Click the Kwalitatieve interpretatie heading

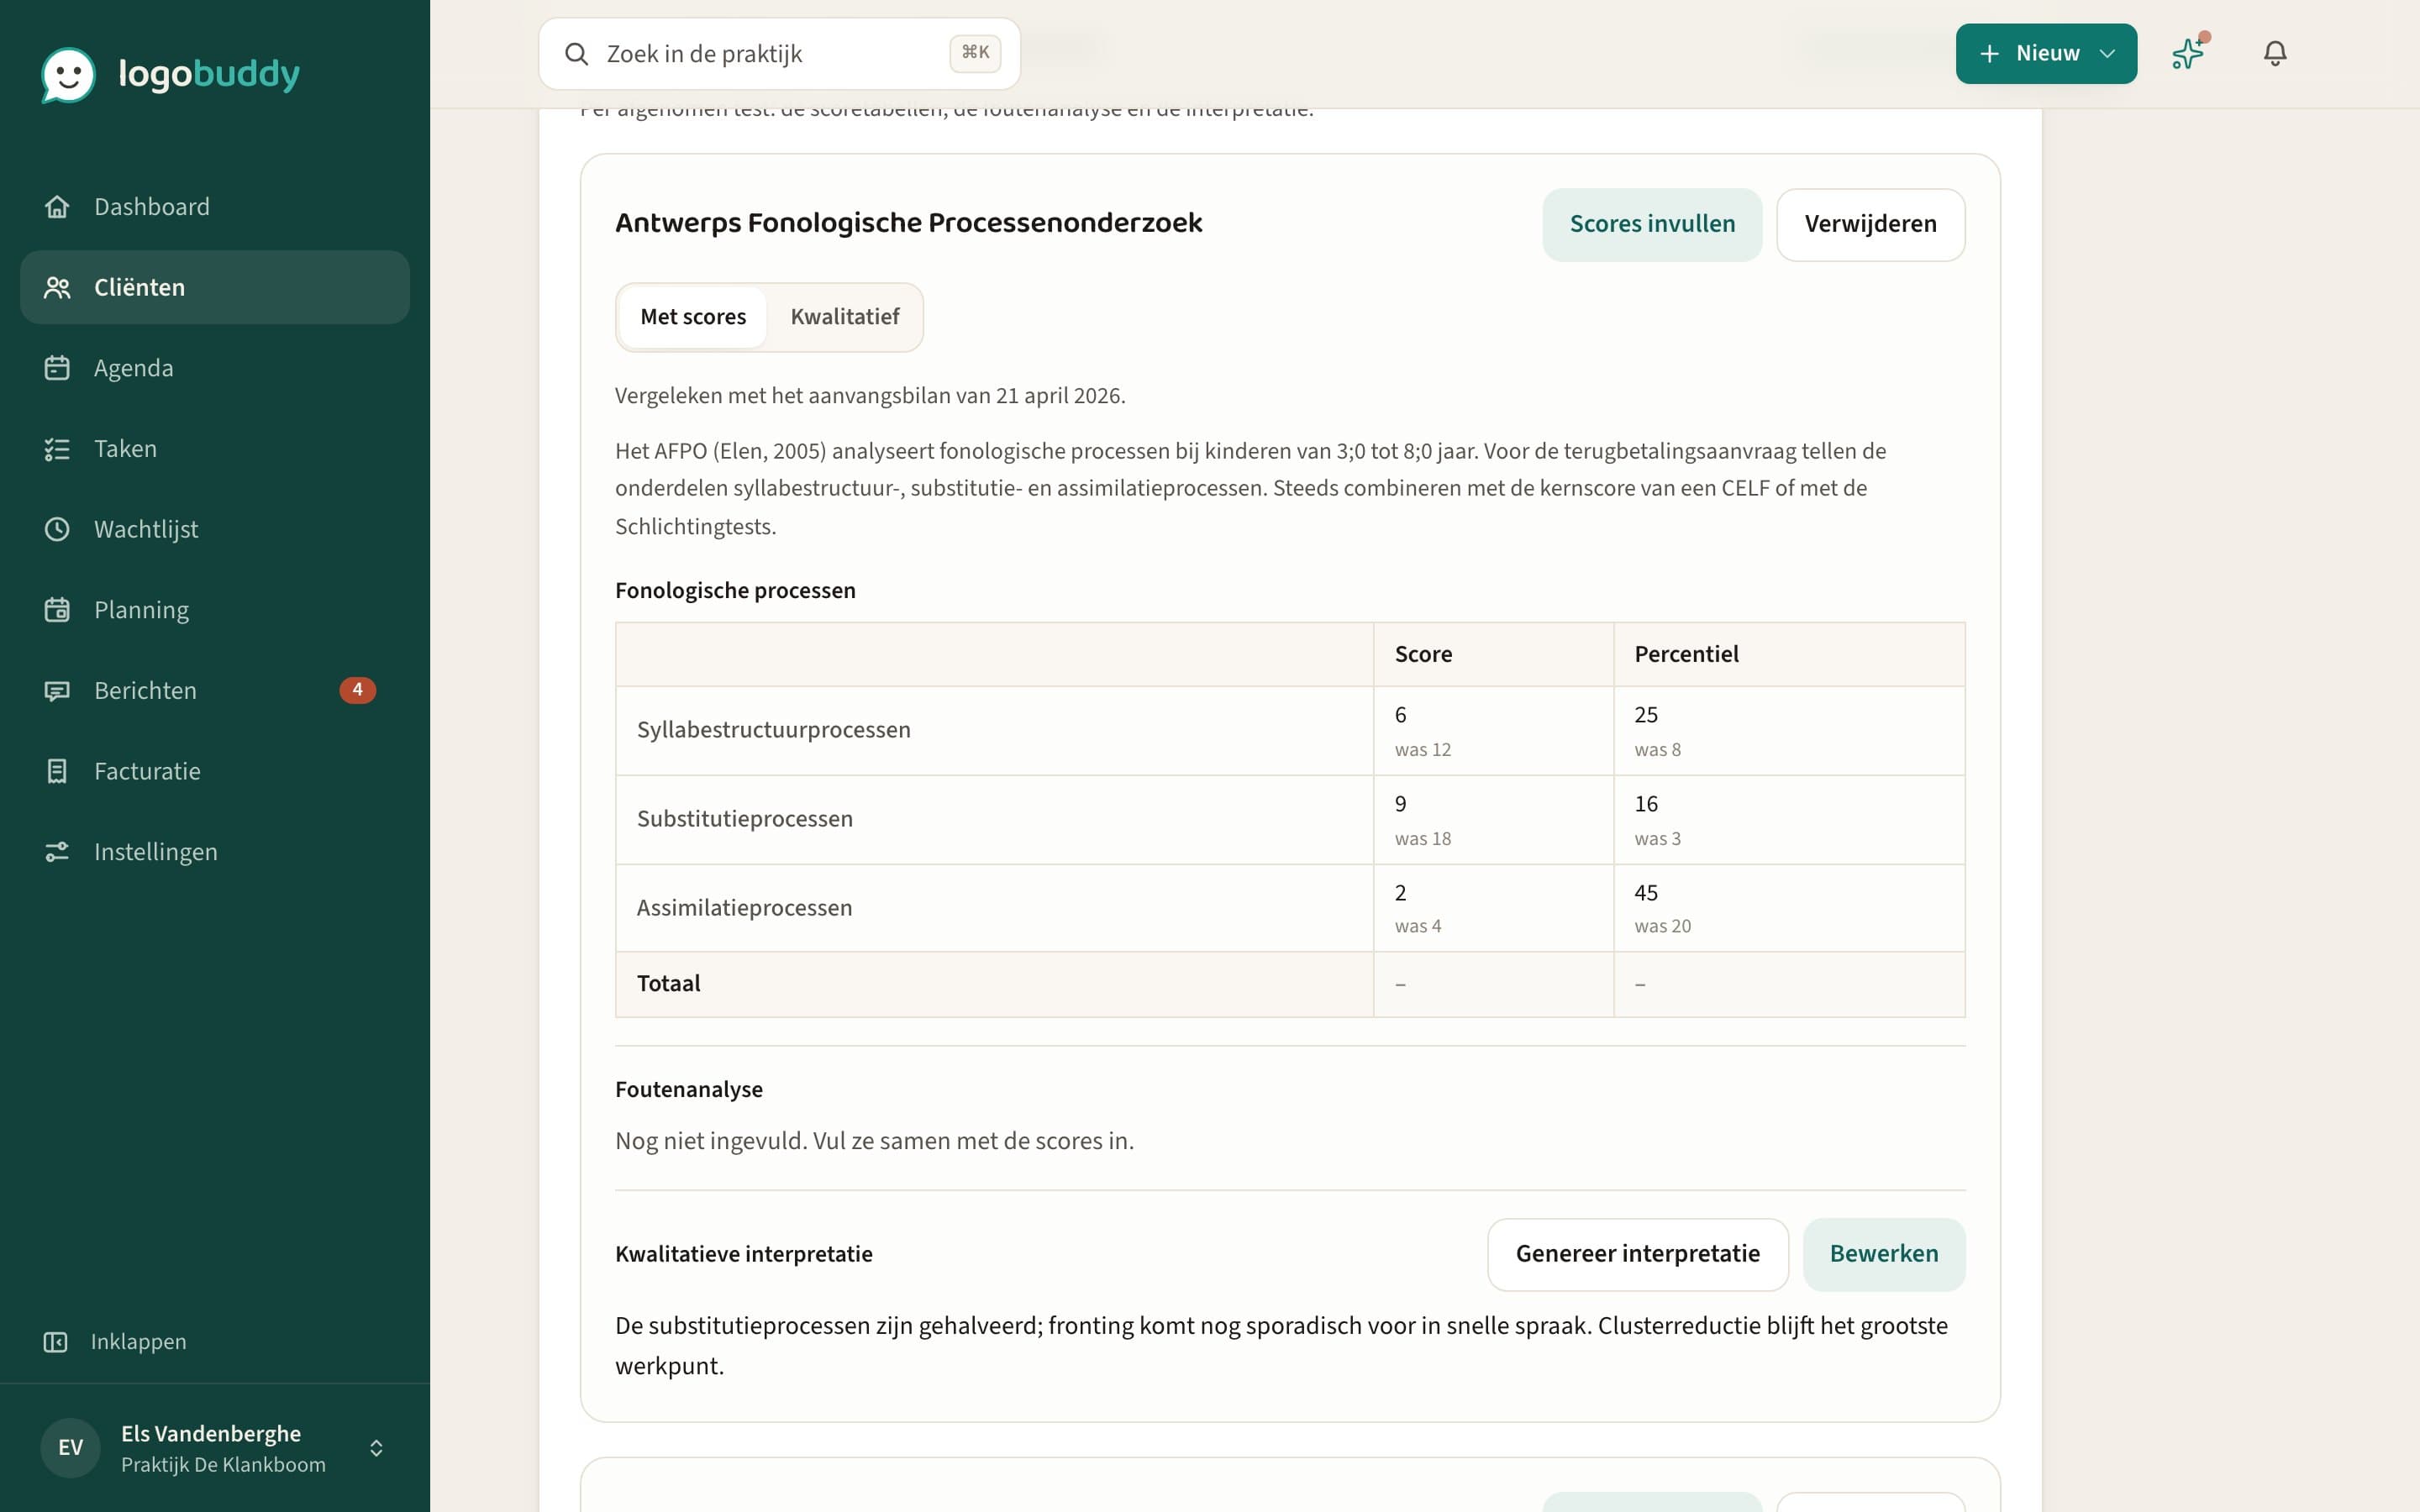744,1255
